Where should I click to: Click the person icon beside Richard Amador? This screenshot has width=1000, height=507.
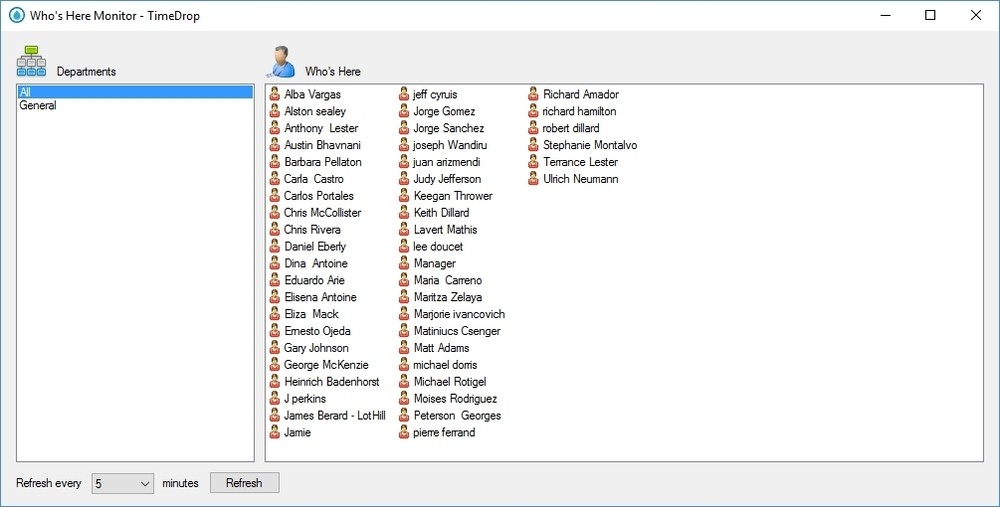pos(534,95)
